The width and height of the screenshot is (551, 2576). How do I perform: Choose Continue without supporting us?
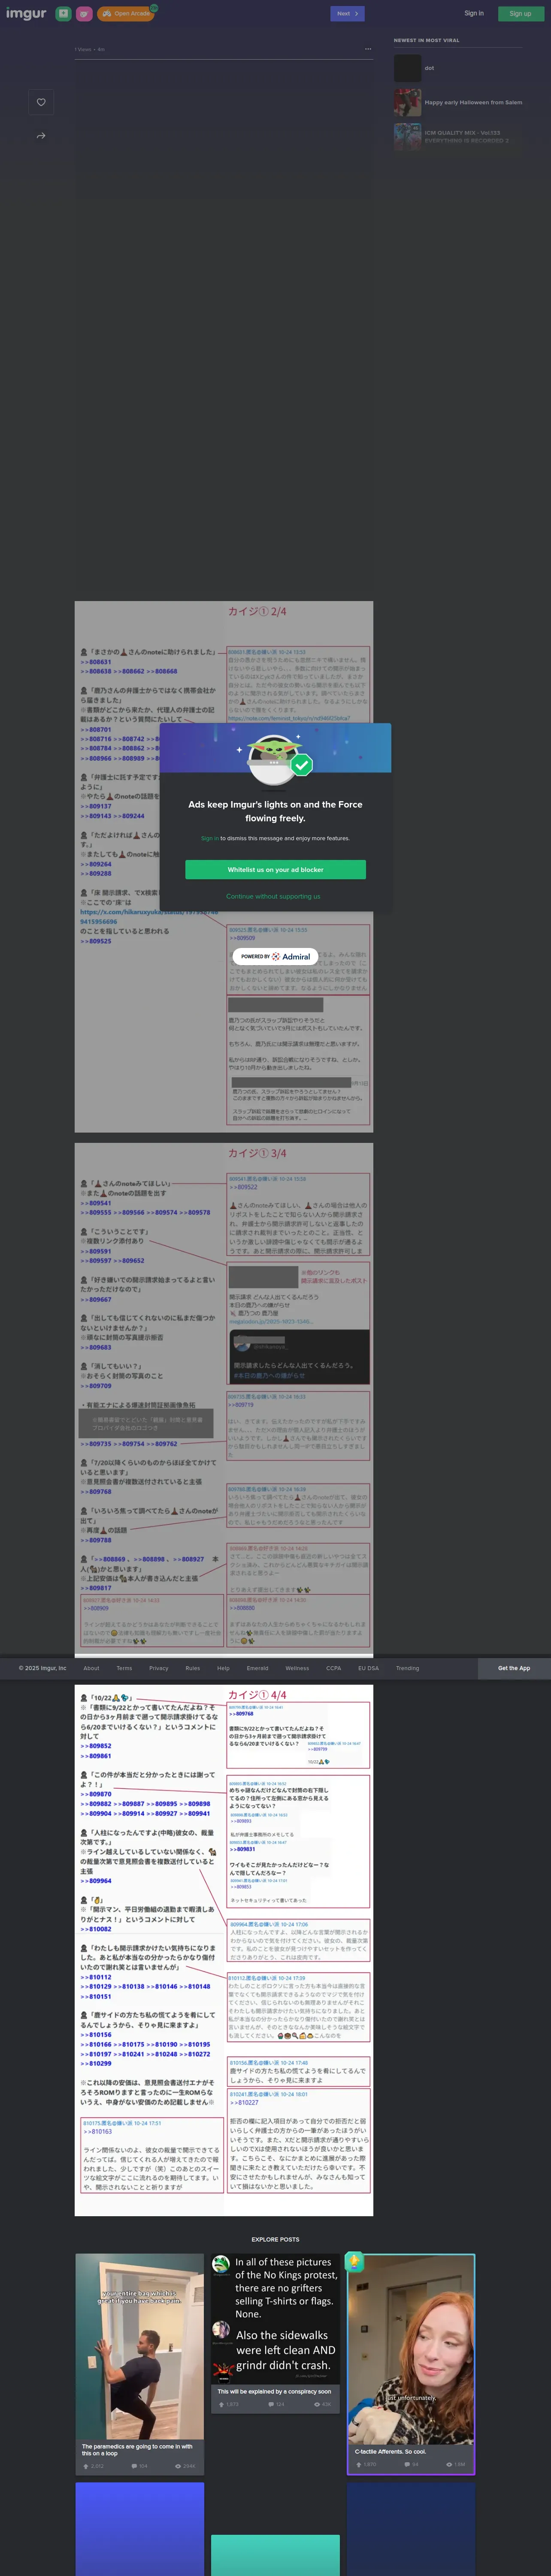point(273,896)
